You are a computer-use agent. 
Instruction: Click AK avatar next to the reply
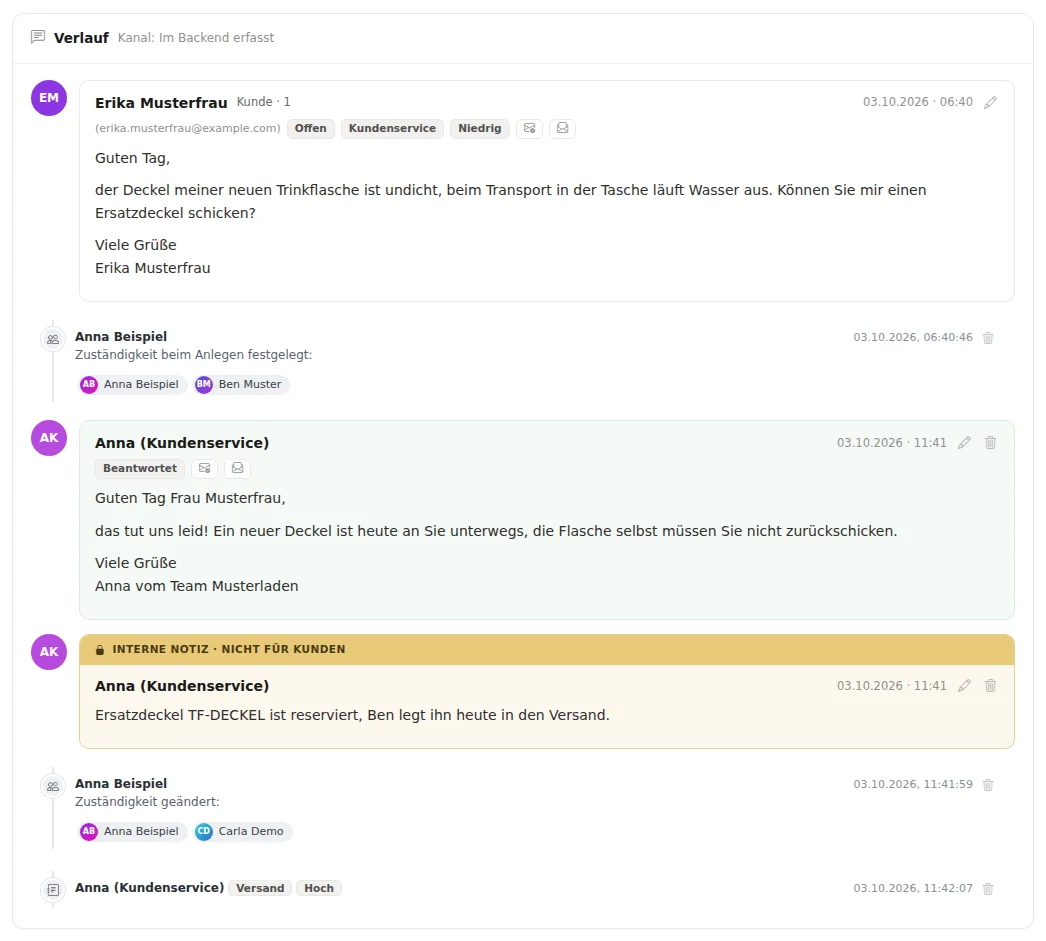point(49,438)
